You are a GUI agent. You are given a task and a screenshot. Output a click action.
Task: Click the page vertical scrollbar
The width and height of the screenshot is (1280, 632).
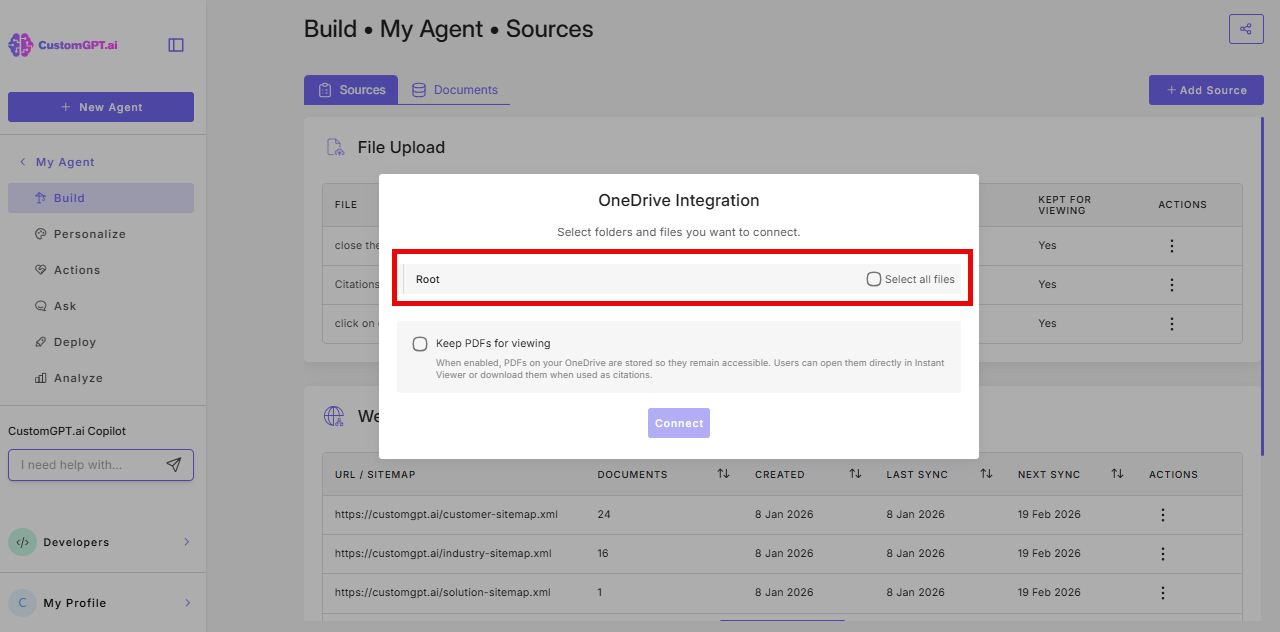coord(1263,287)
